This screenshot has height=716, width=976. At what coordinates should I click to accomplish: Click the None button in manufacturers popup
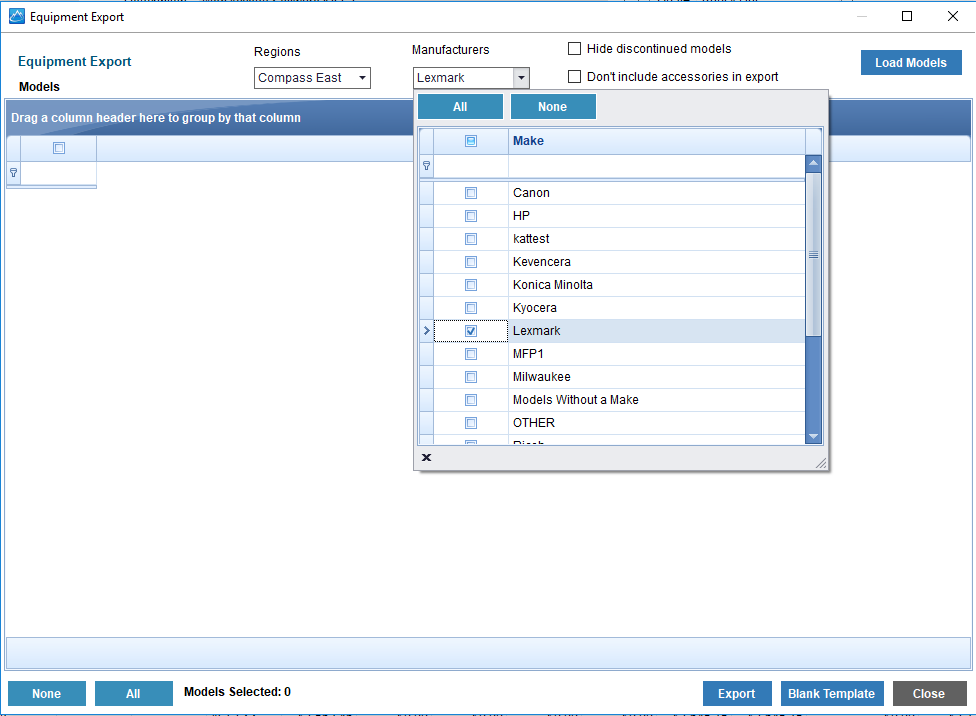click(x=553, y=106)
